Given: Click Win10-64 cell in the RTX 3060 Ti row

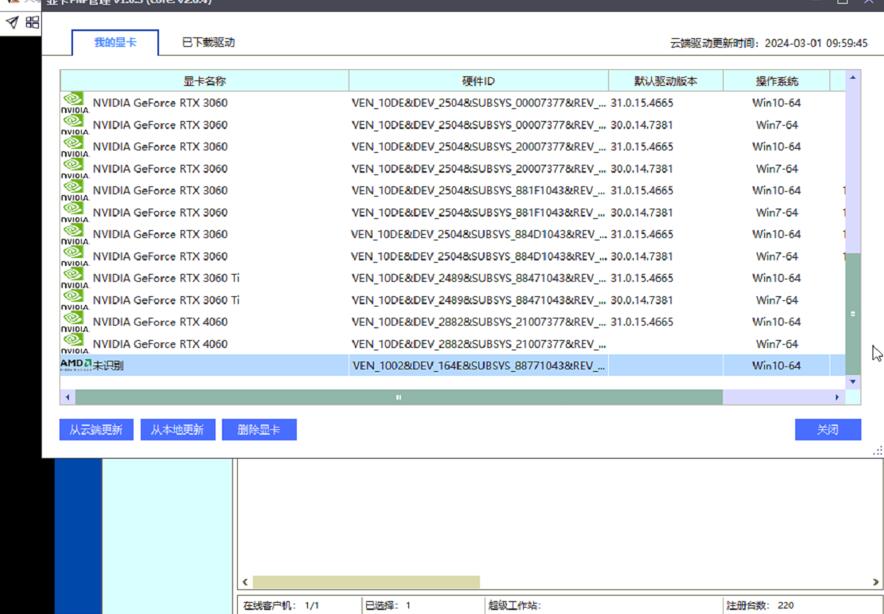Looking at the screenshot, I should (x=776, y=278).
